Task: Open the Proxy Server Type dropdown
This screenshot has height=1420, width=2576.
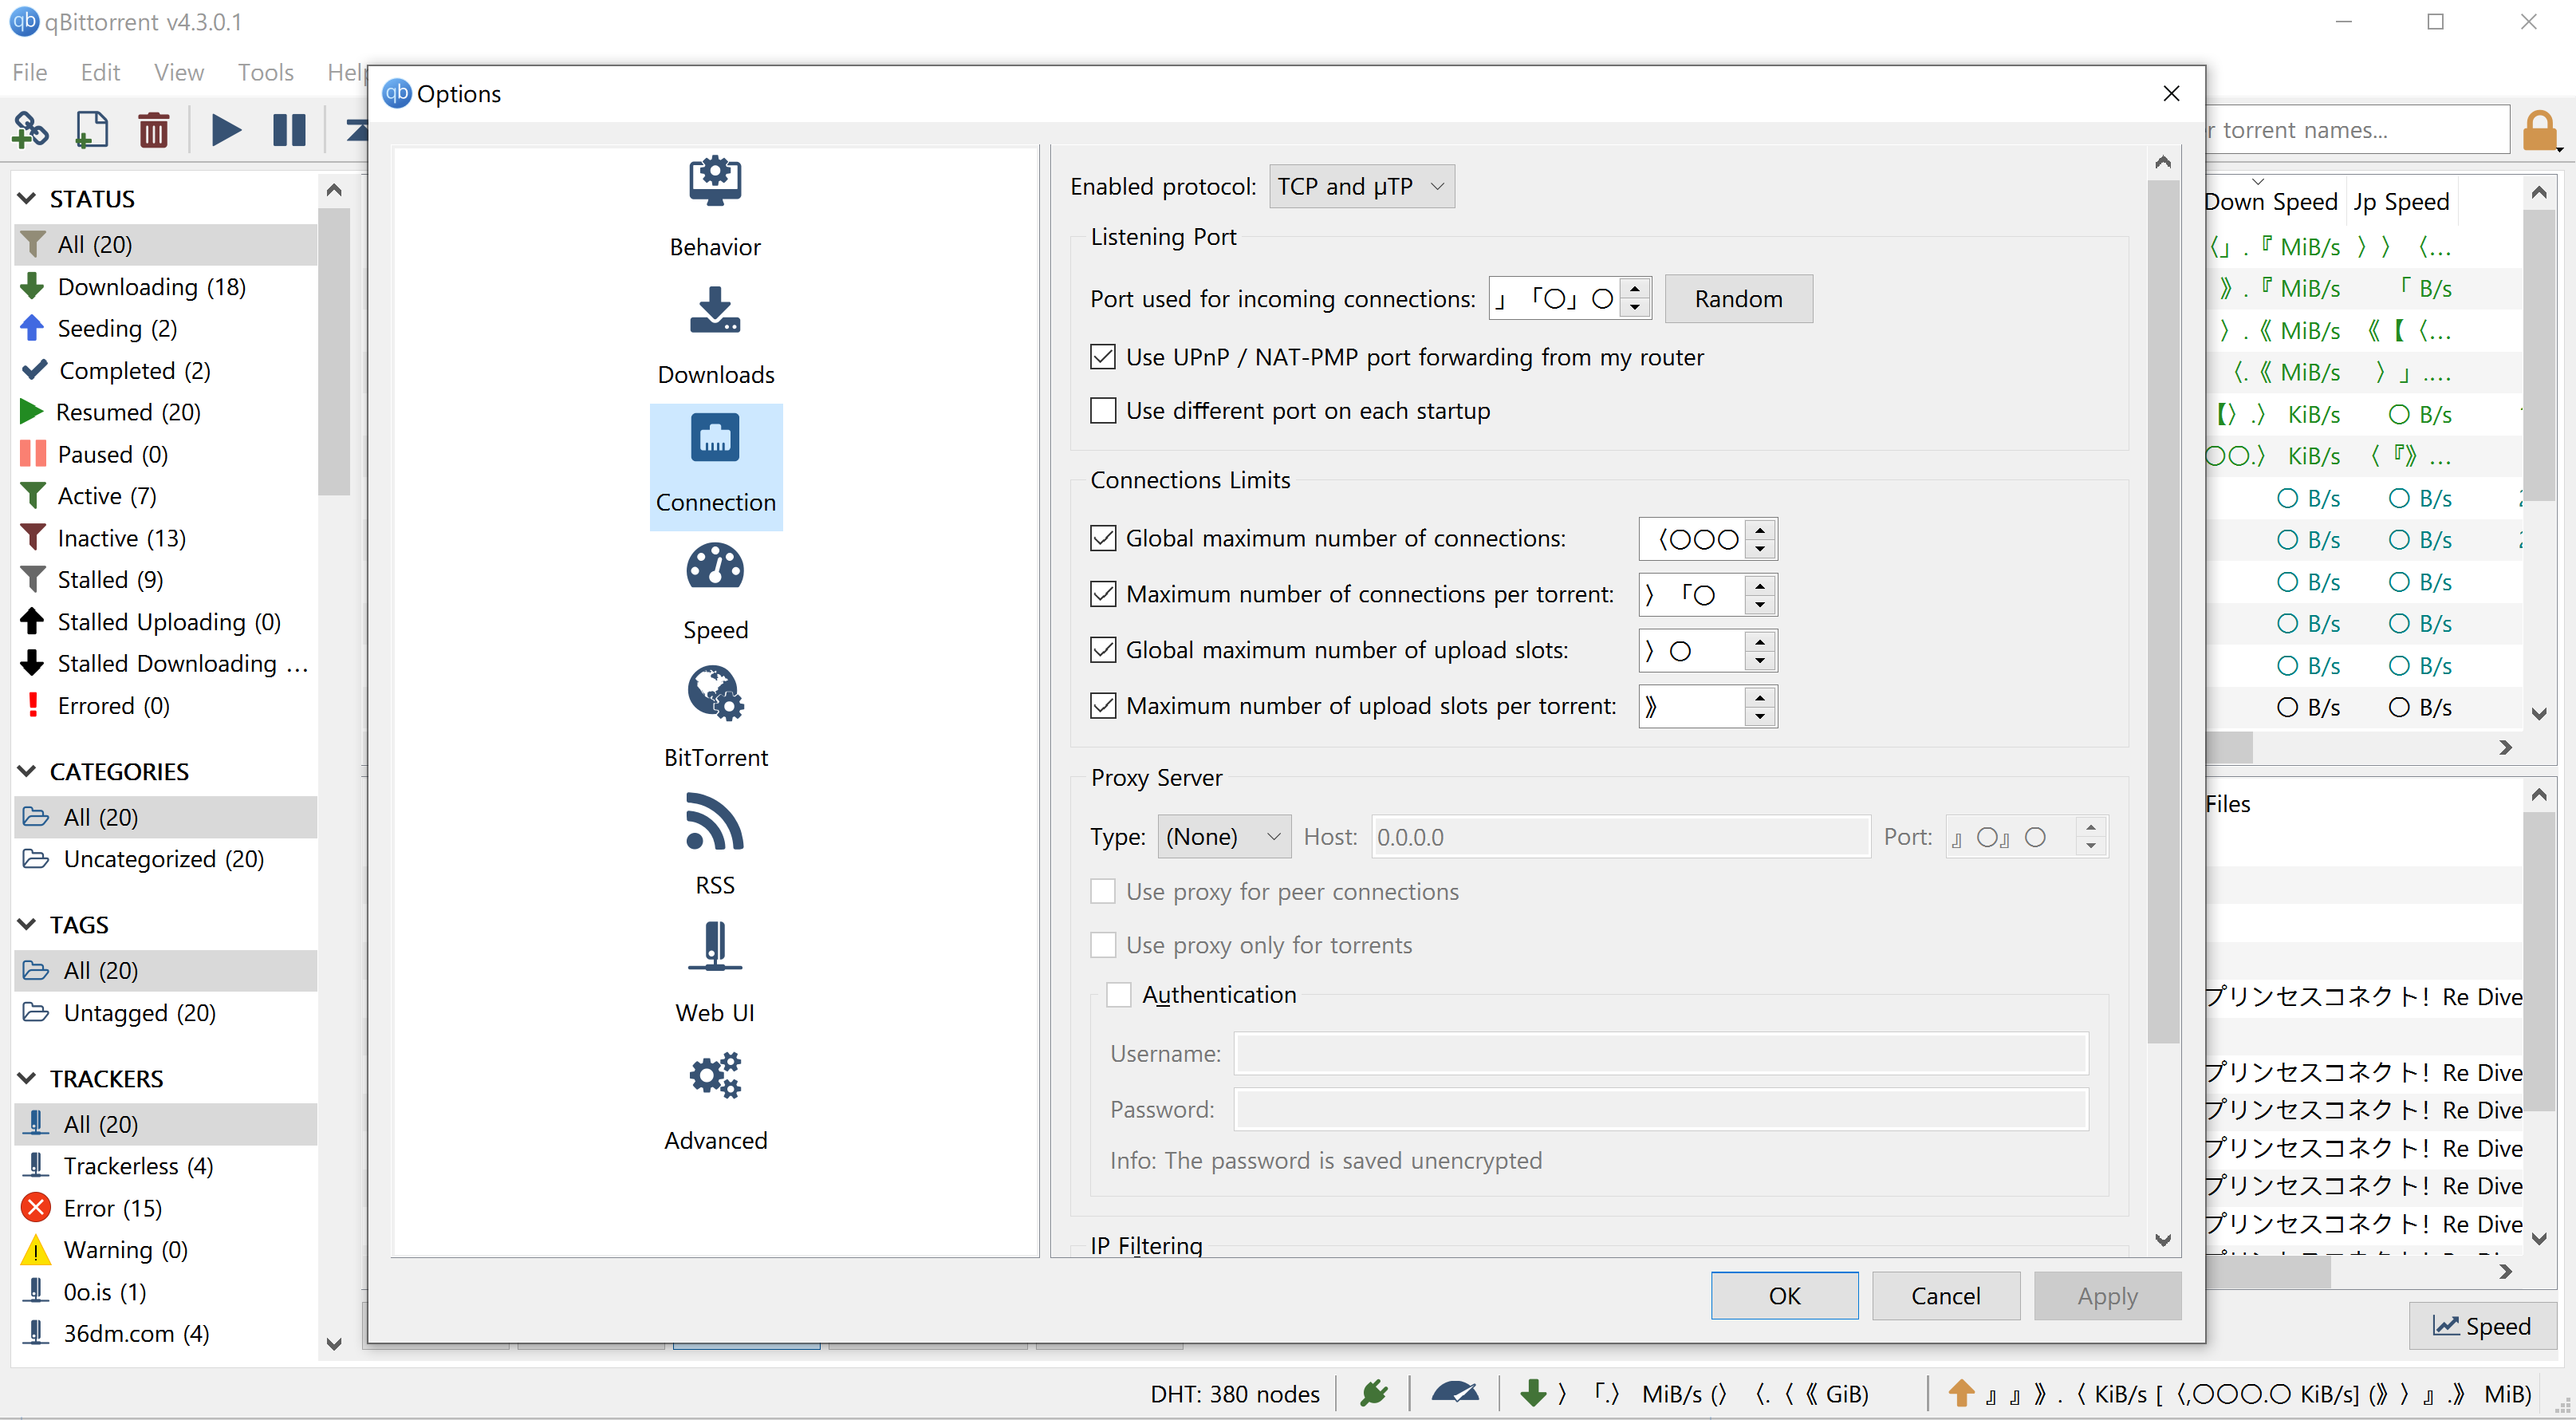Action: (1223, 836)
